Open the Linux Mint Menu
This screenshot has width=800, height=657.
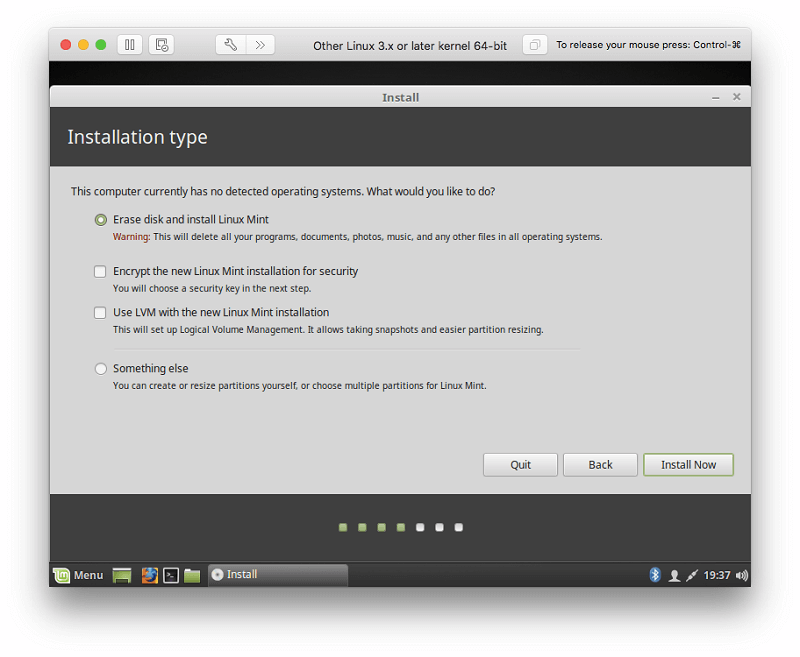pos(78,575)
